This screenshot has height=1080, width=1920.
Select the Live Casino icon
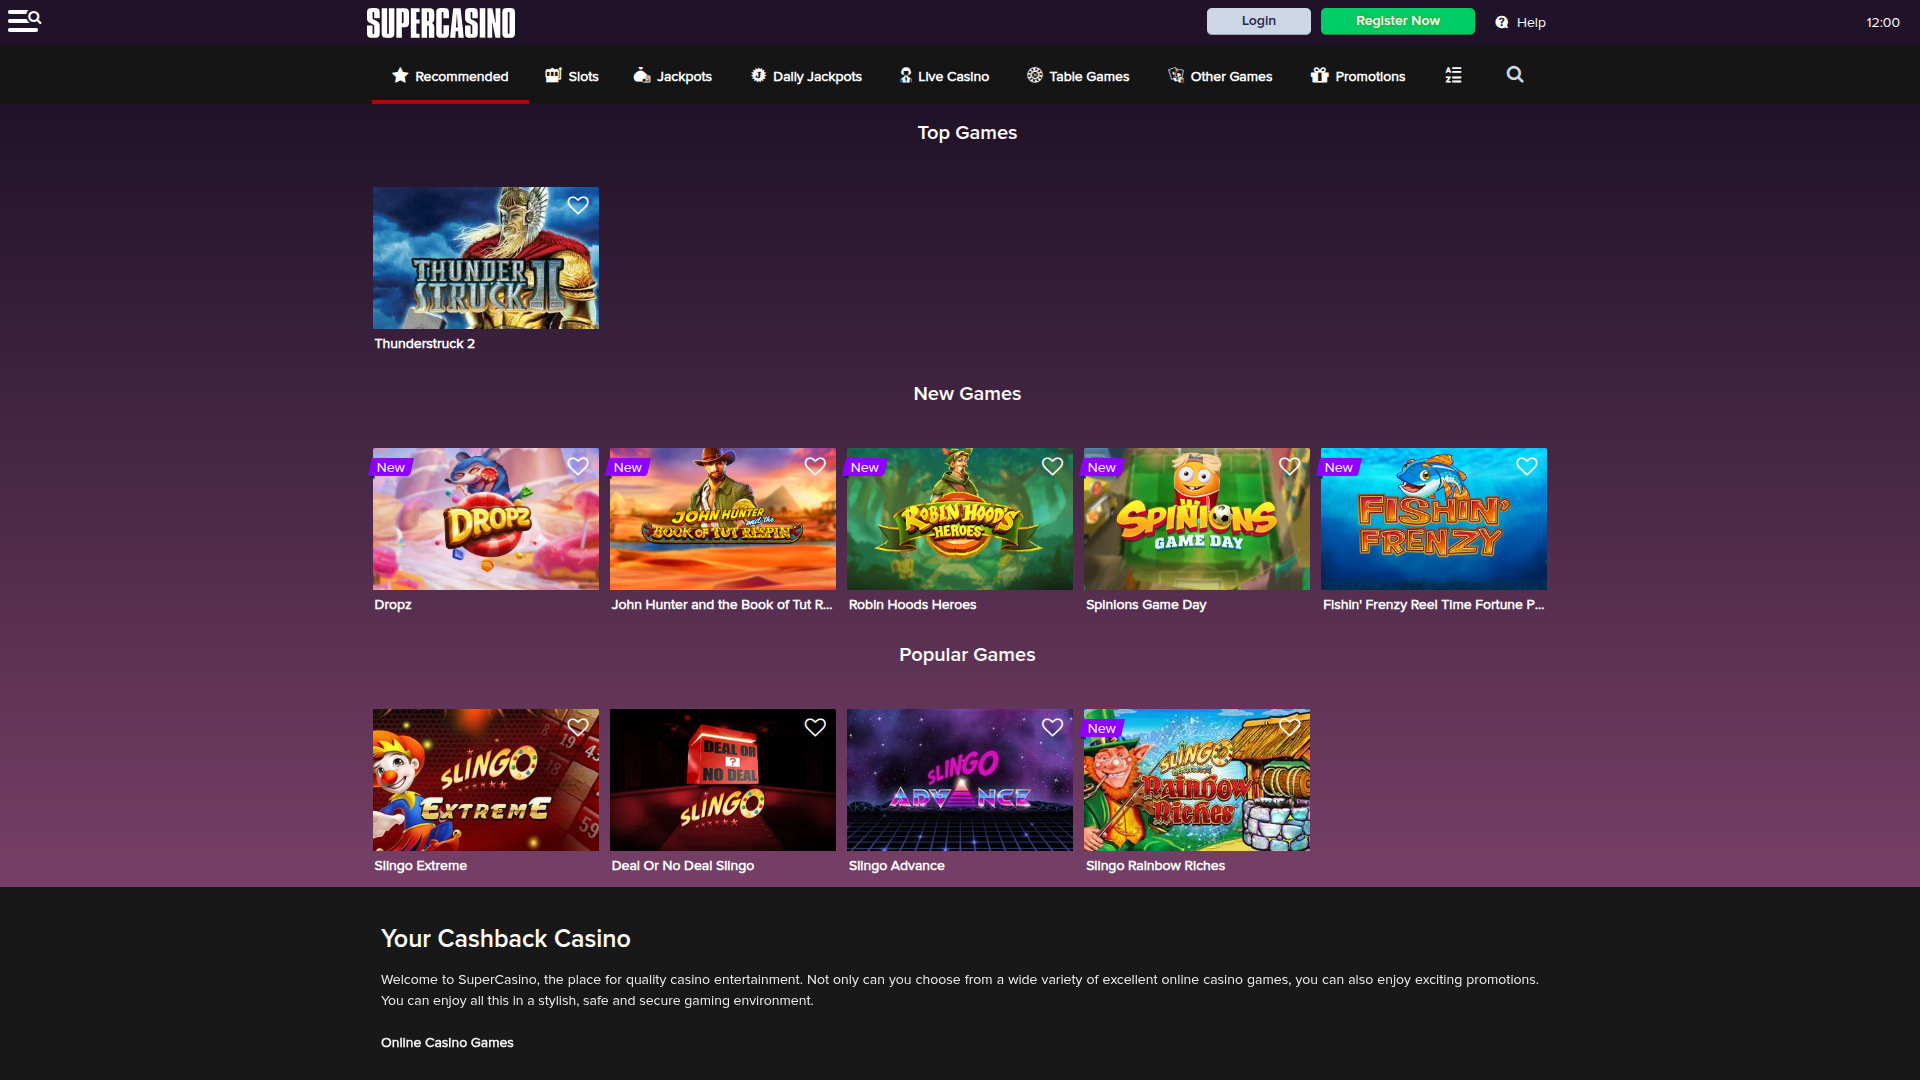[906, 75]
